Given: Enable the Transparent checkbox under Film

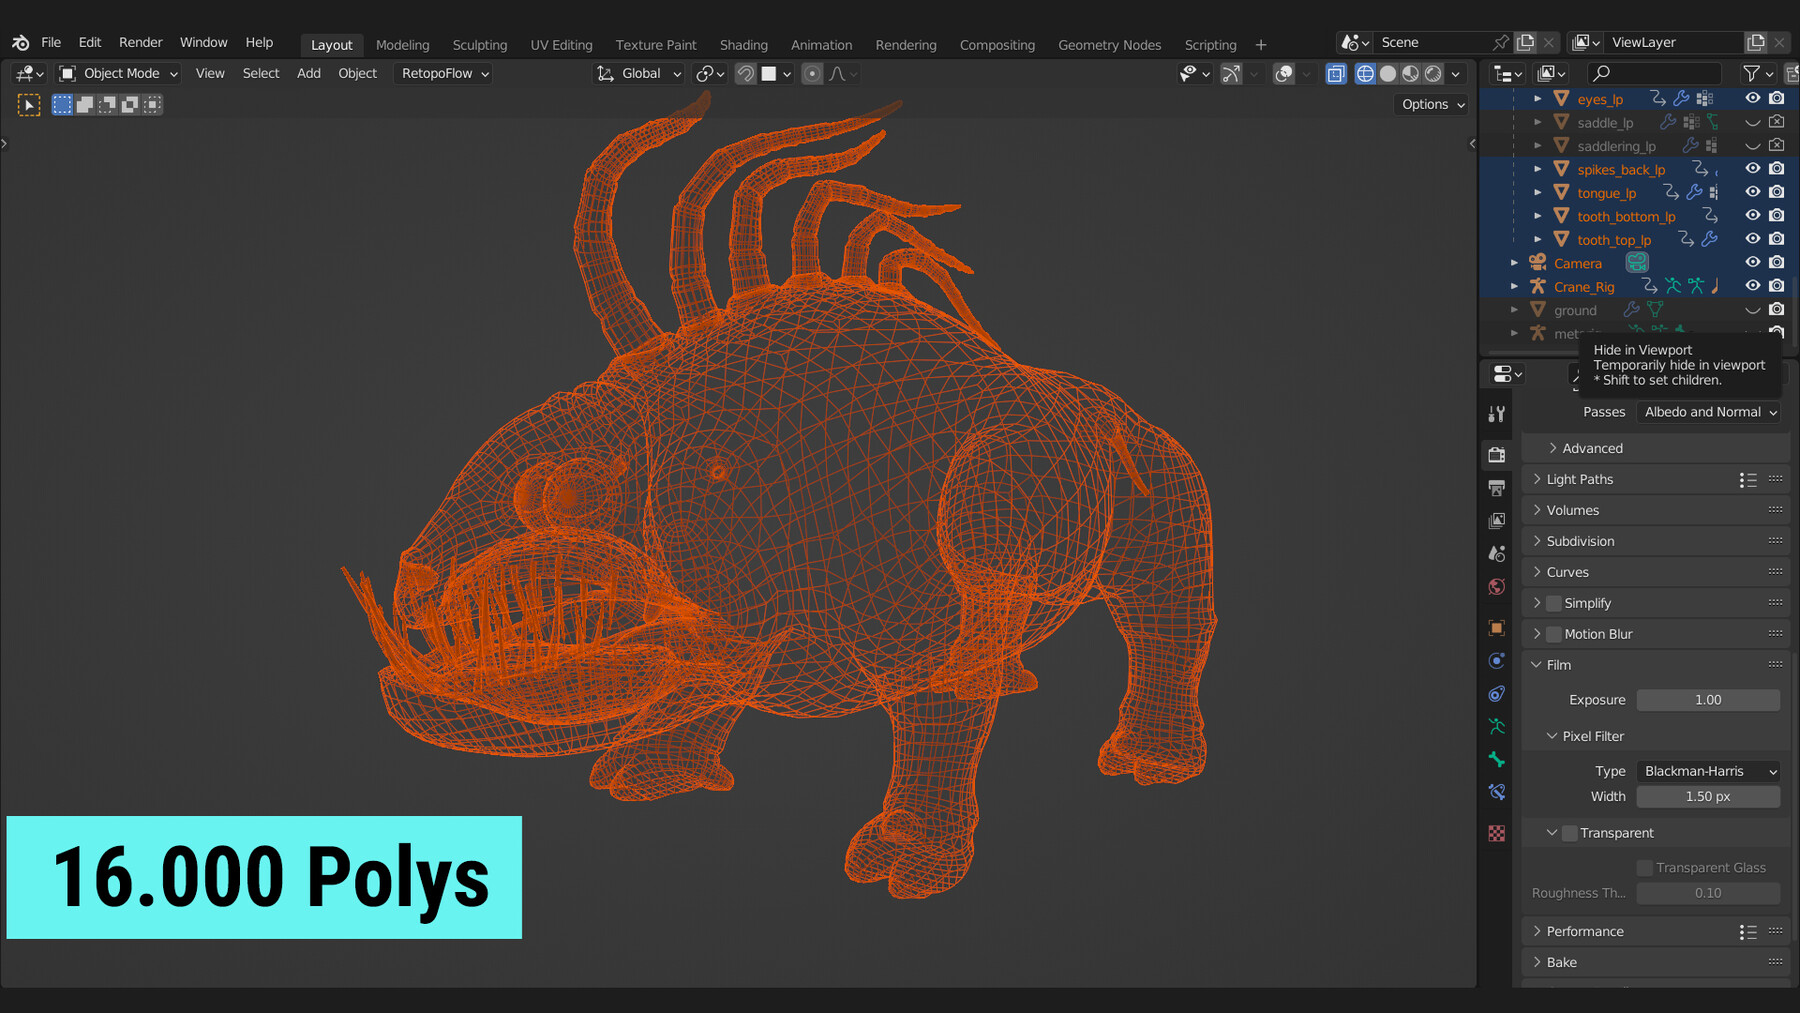Looking at the screenshot, I should [x=1568, y=832].
